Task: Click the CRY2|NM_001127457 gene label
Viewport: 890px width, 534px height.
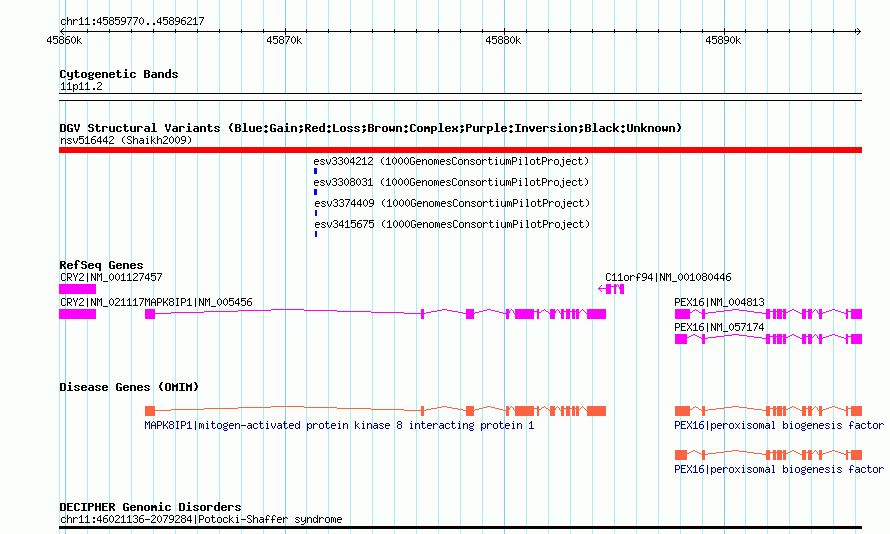Action: pyautogui.click(x=111, y=277)
